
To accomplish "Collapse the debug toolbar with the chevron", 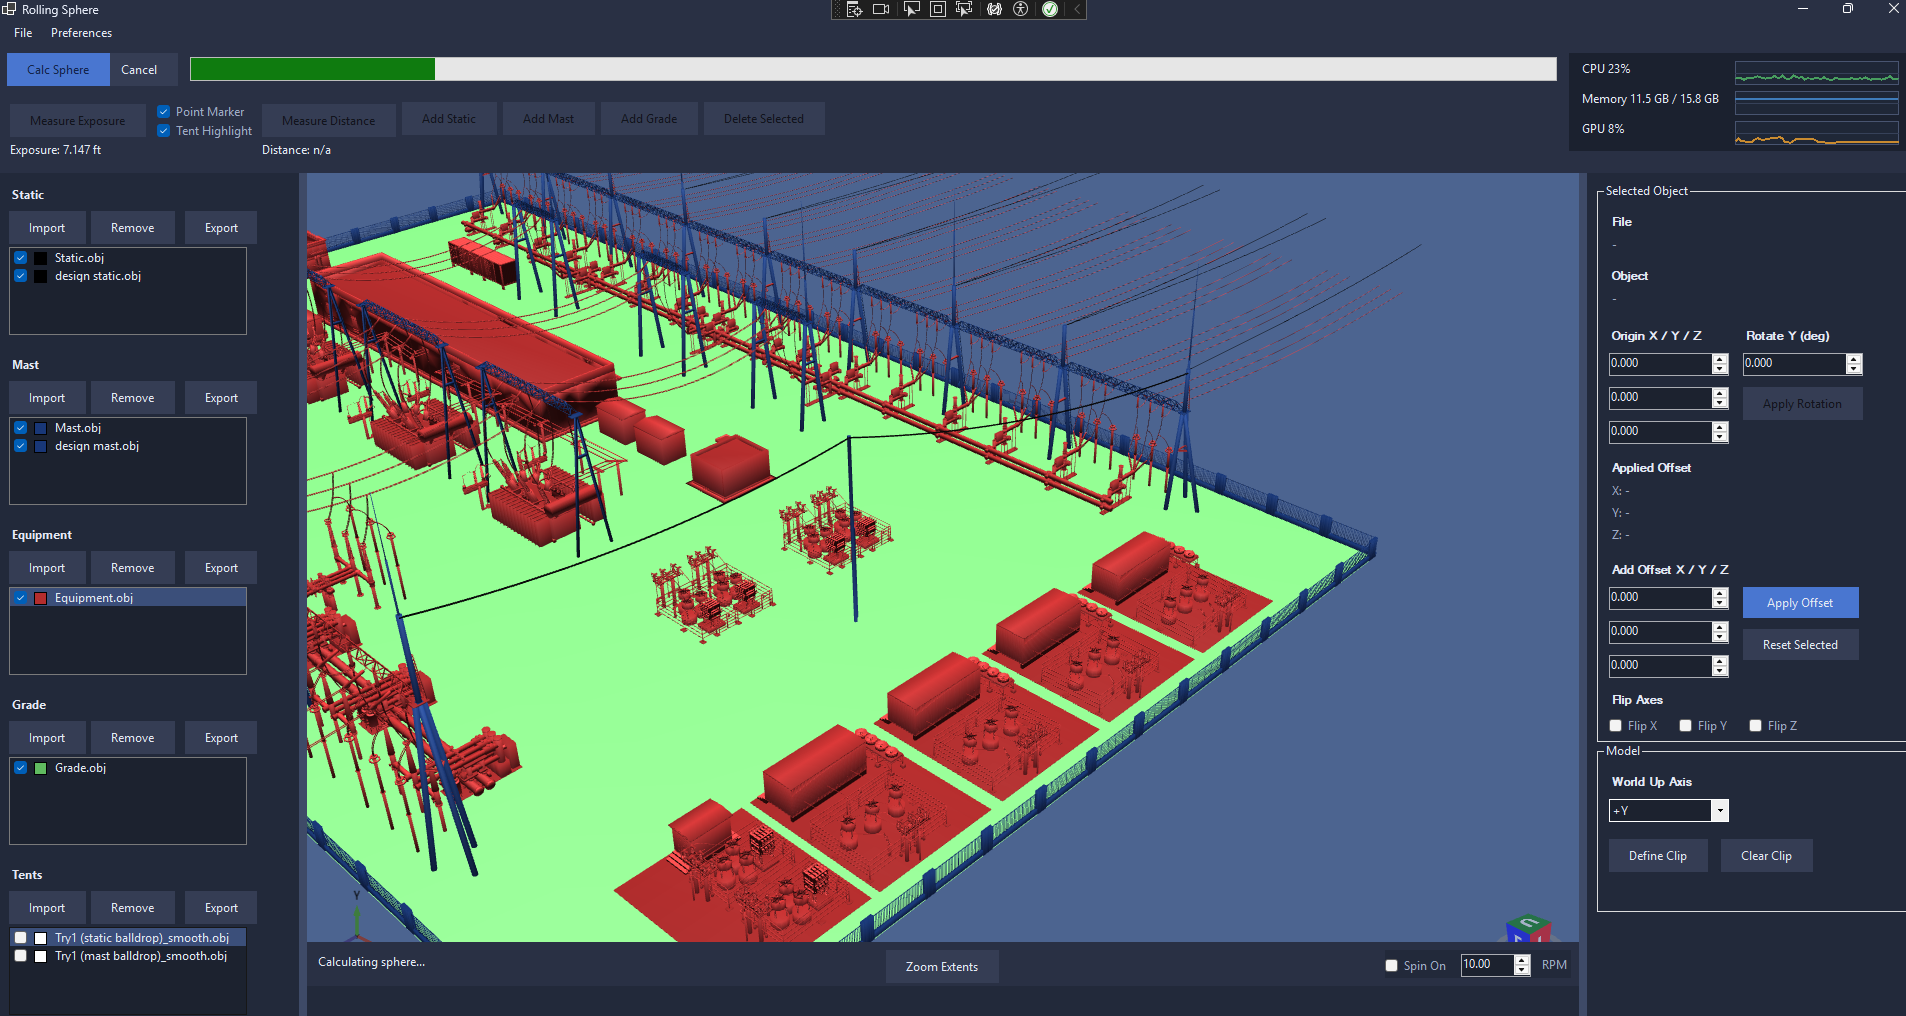I will [x=1077, y=9].
